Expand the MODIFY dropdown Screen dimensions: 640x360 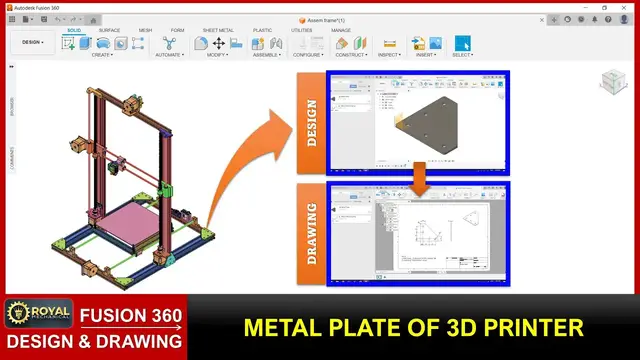click(217, 55)
